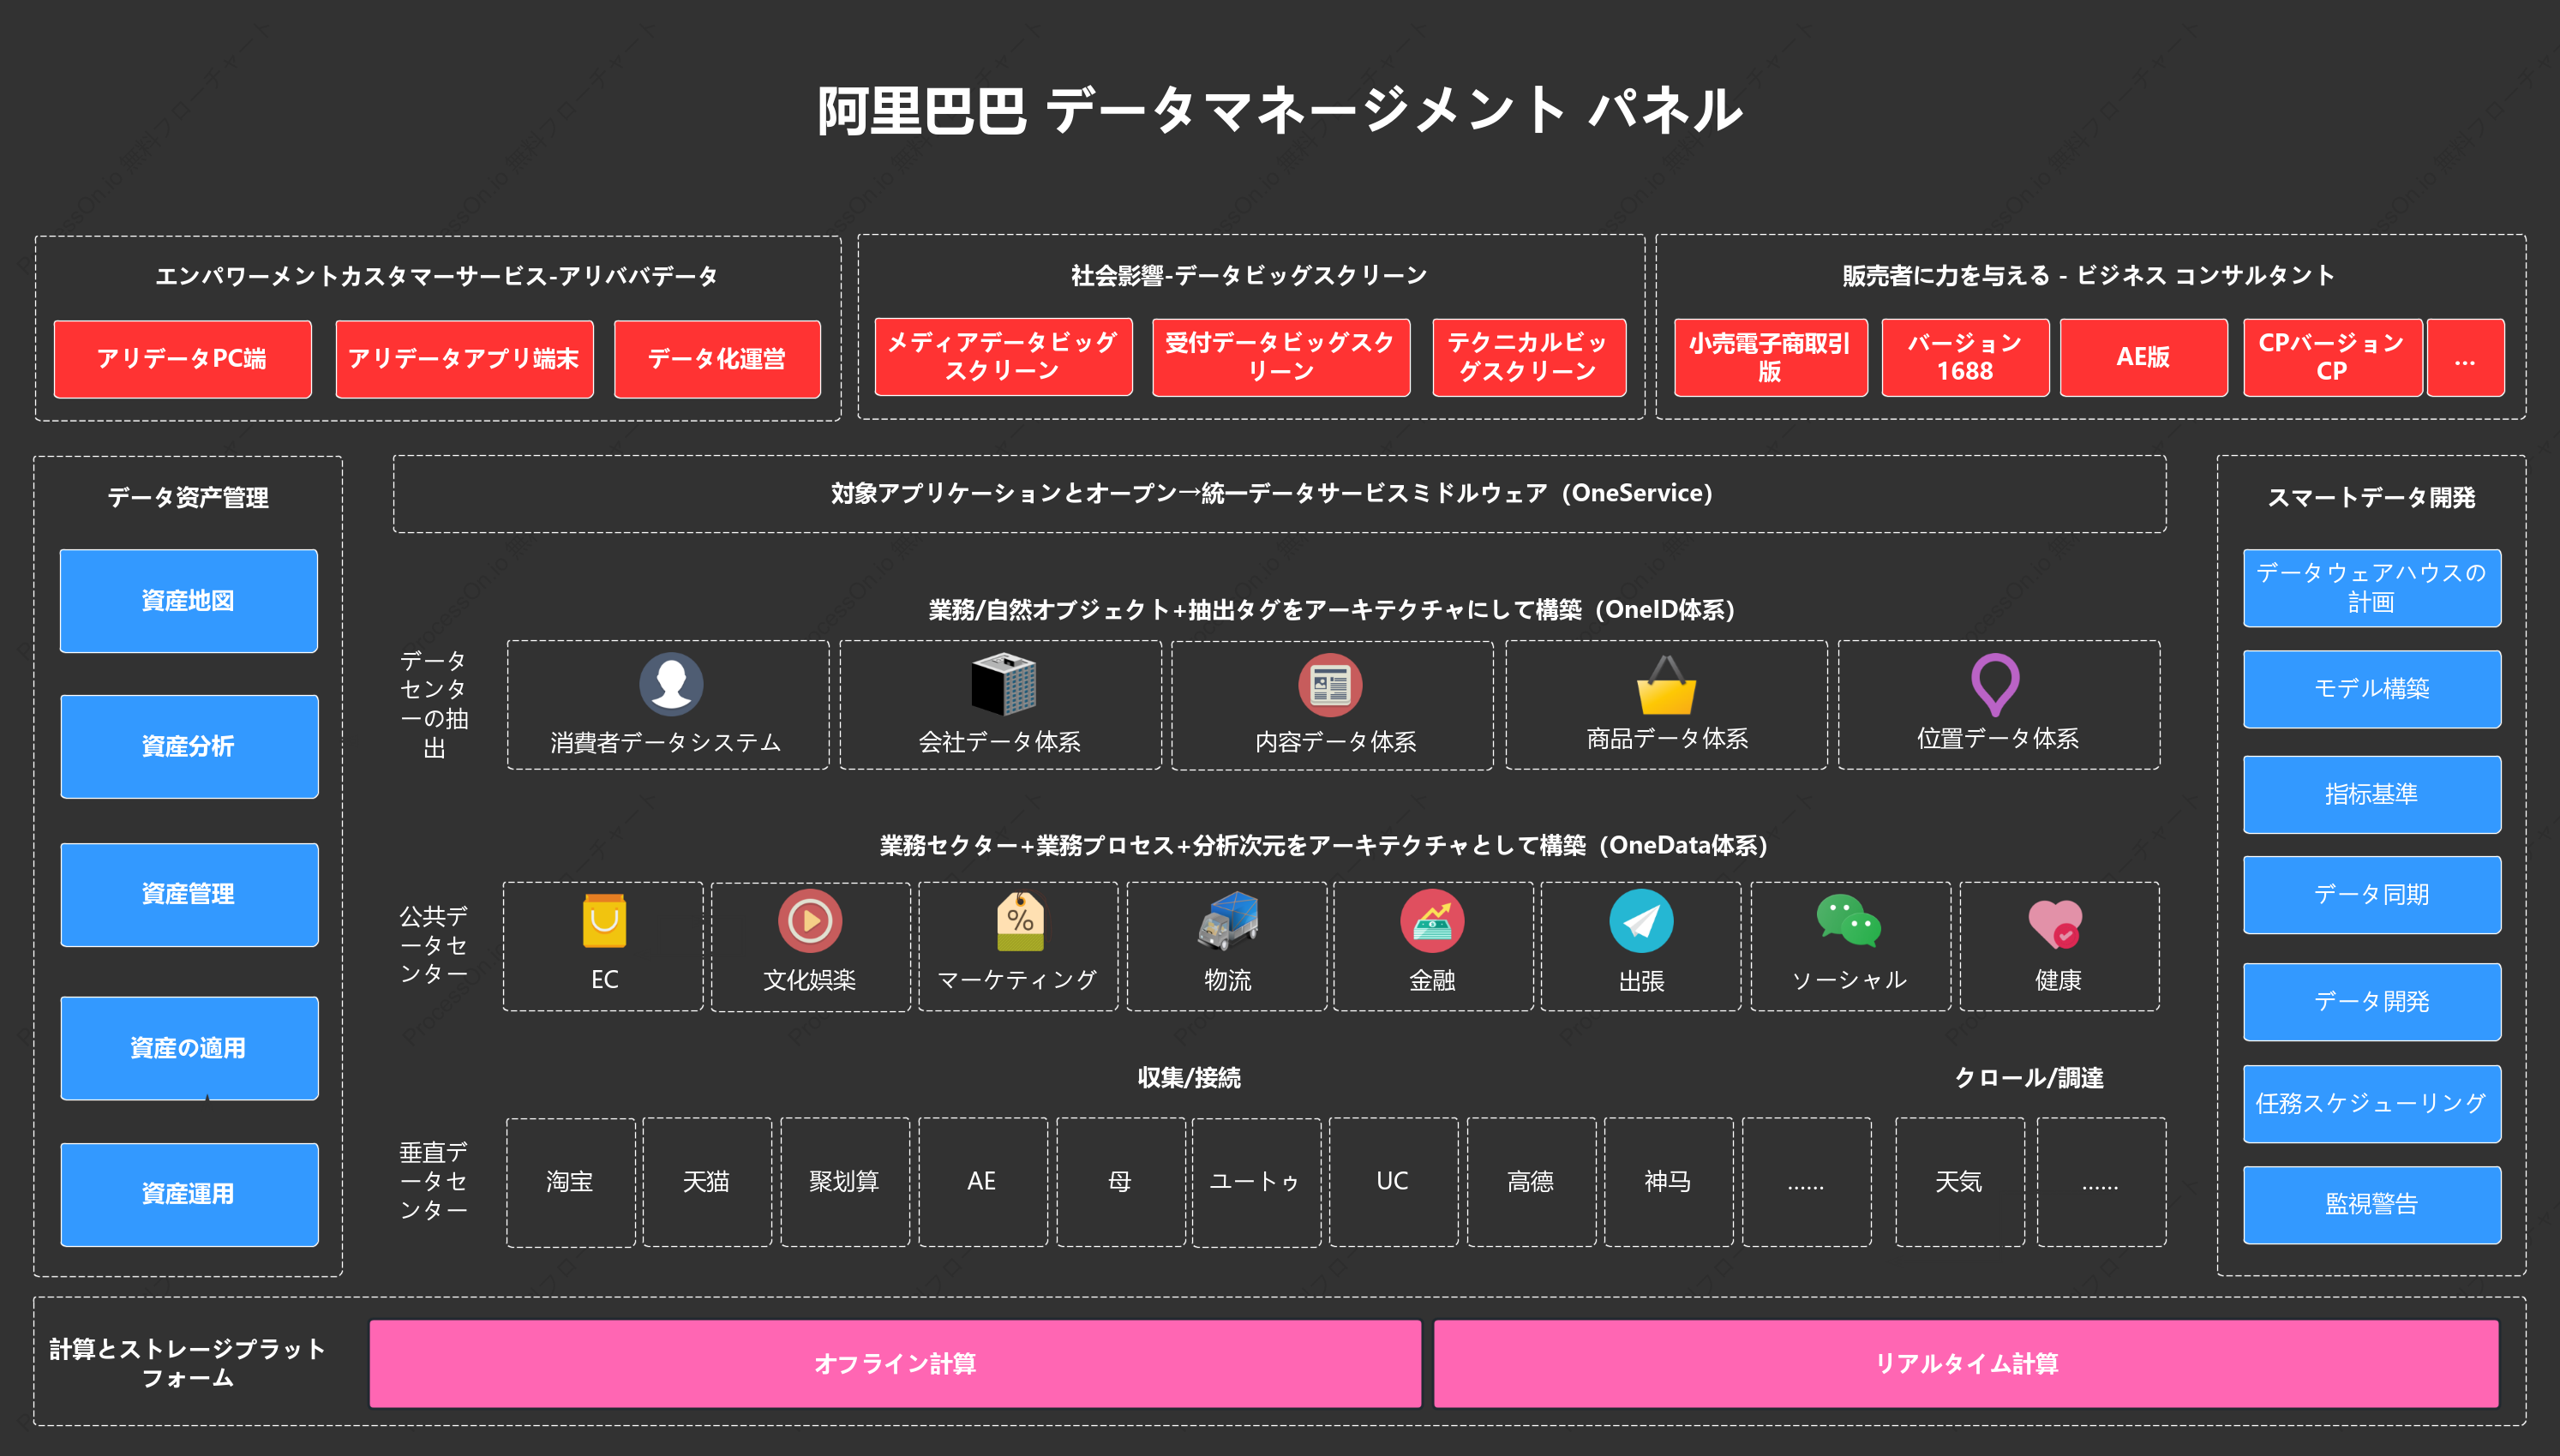Click the EC shopping bag icon
This screenshot has height=1456, width=2560.
[604, 921]
